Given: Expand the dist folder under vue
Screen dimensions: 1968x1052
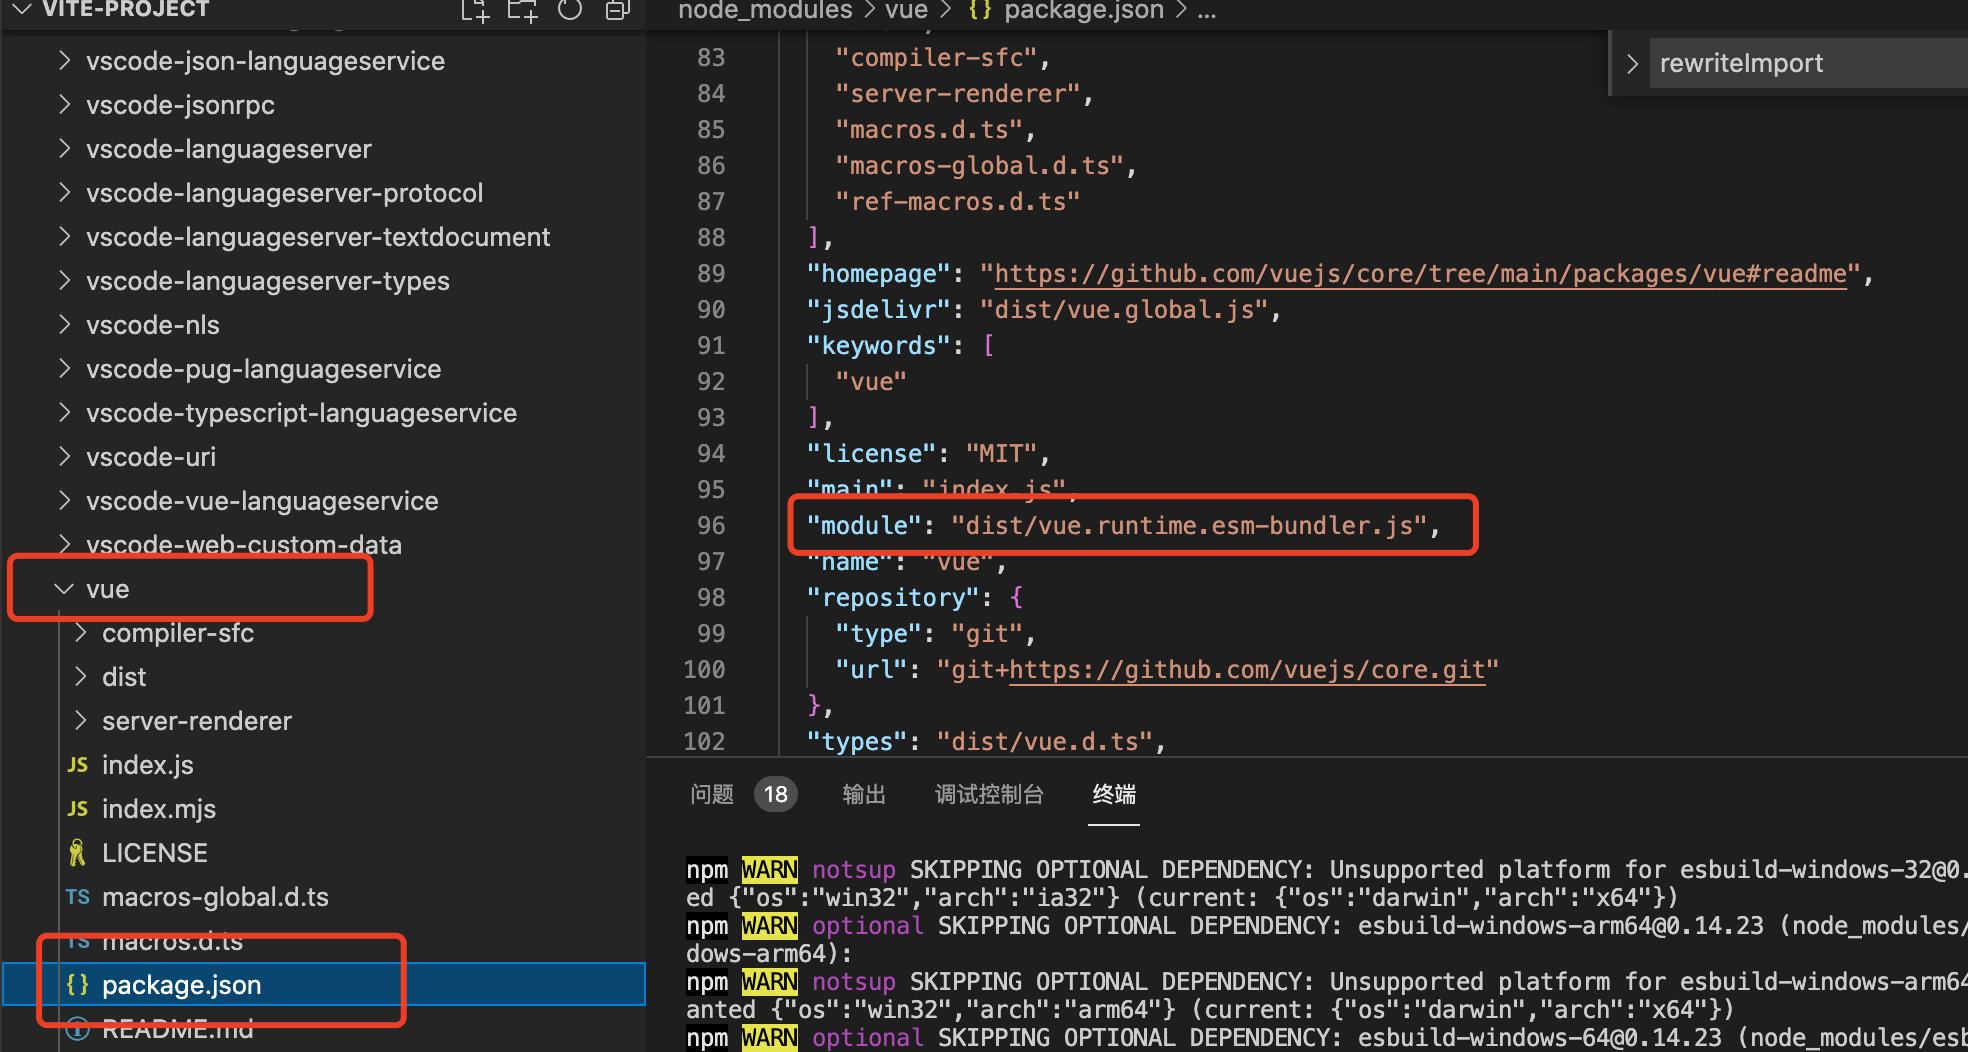Looking at the screenshot, I should 81,677.
